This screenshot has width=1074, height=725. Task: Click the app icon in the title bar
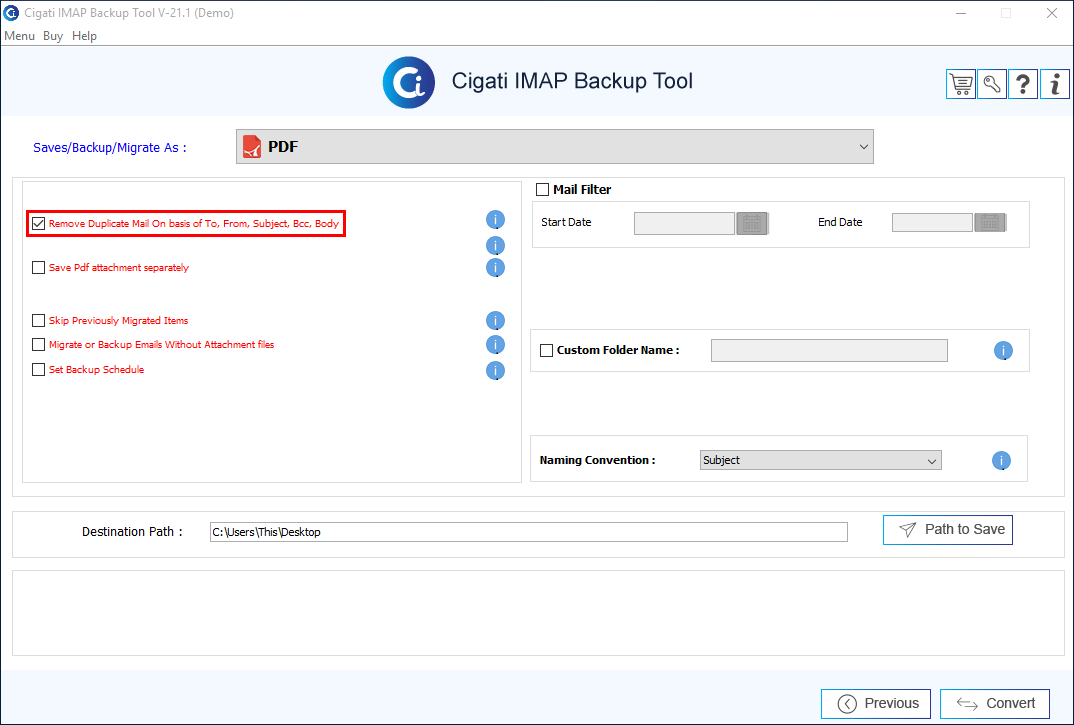11,13
